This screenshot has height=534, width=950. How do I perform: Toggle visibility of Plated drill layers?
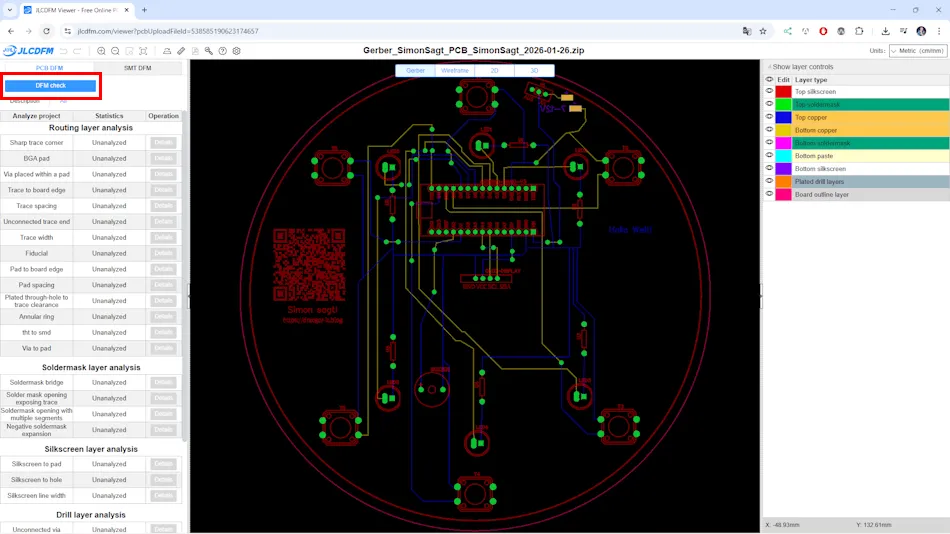pos(769,181)
